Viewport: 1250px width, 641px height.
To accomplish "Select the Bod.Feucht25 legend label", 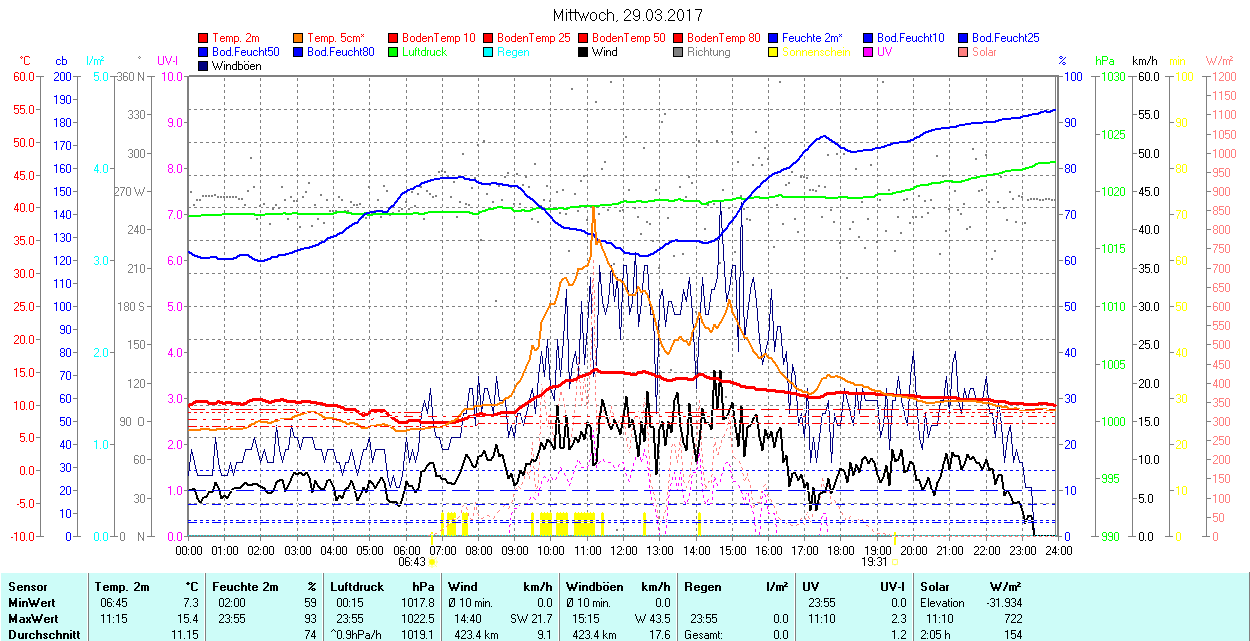I will pyautogui.click(x=1008, y=38).
